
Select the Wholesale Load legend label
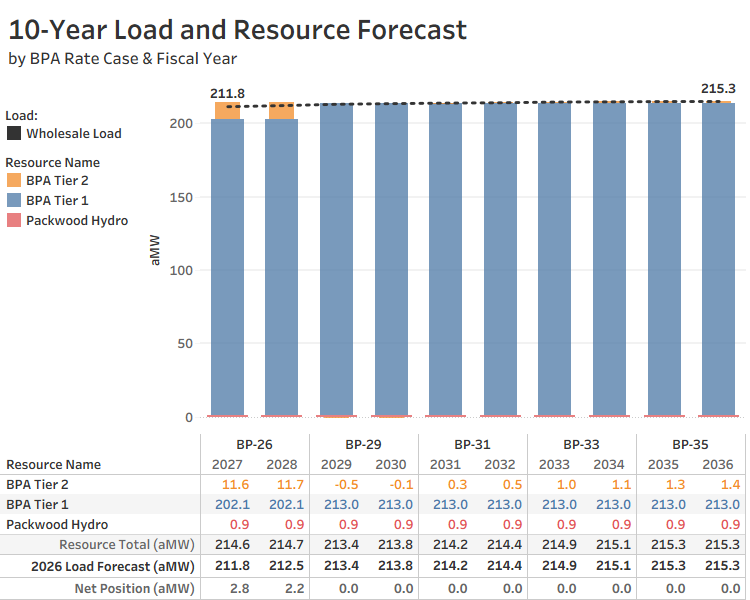pos(74,133)
